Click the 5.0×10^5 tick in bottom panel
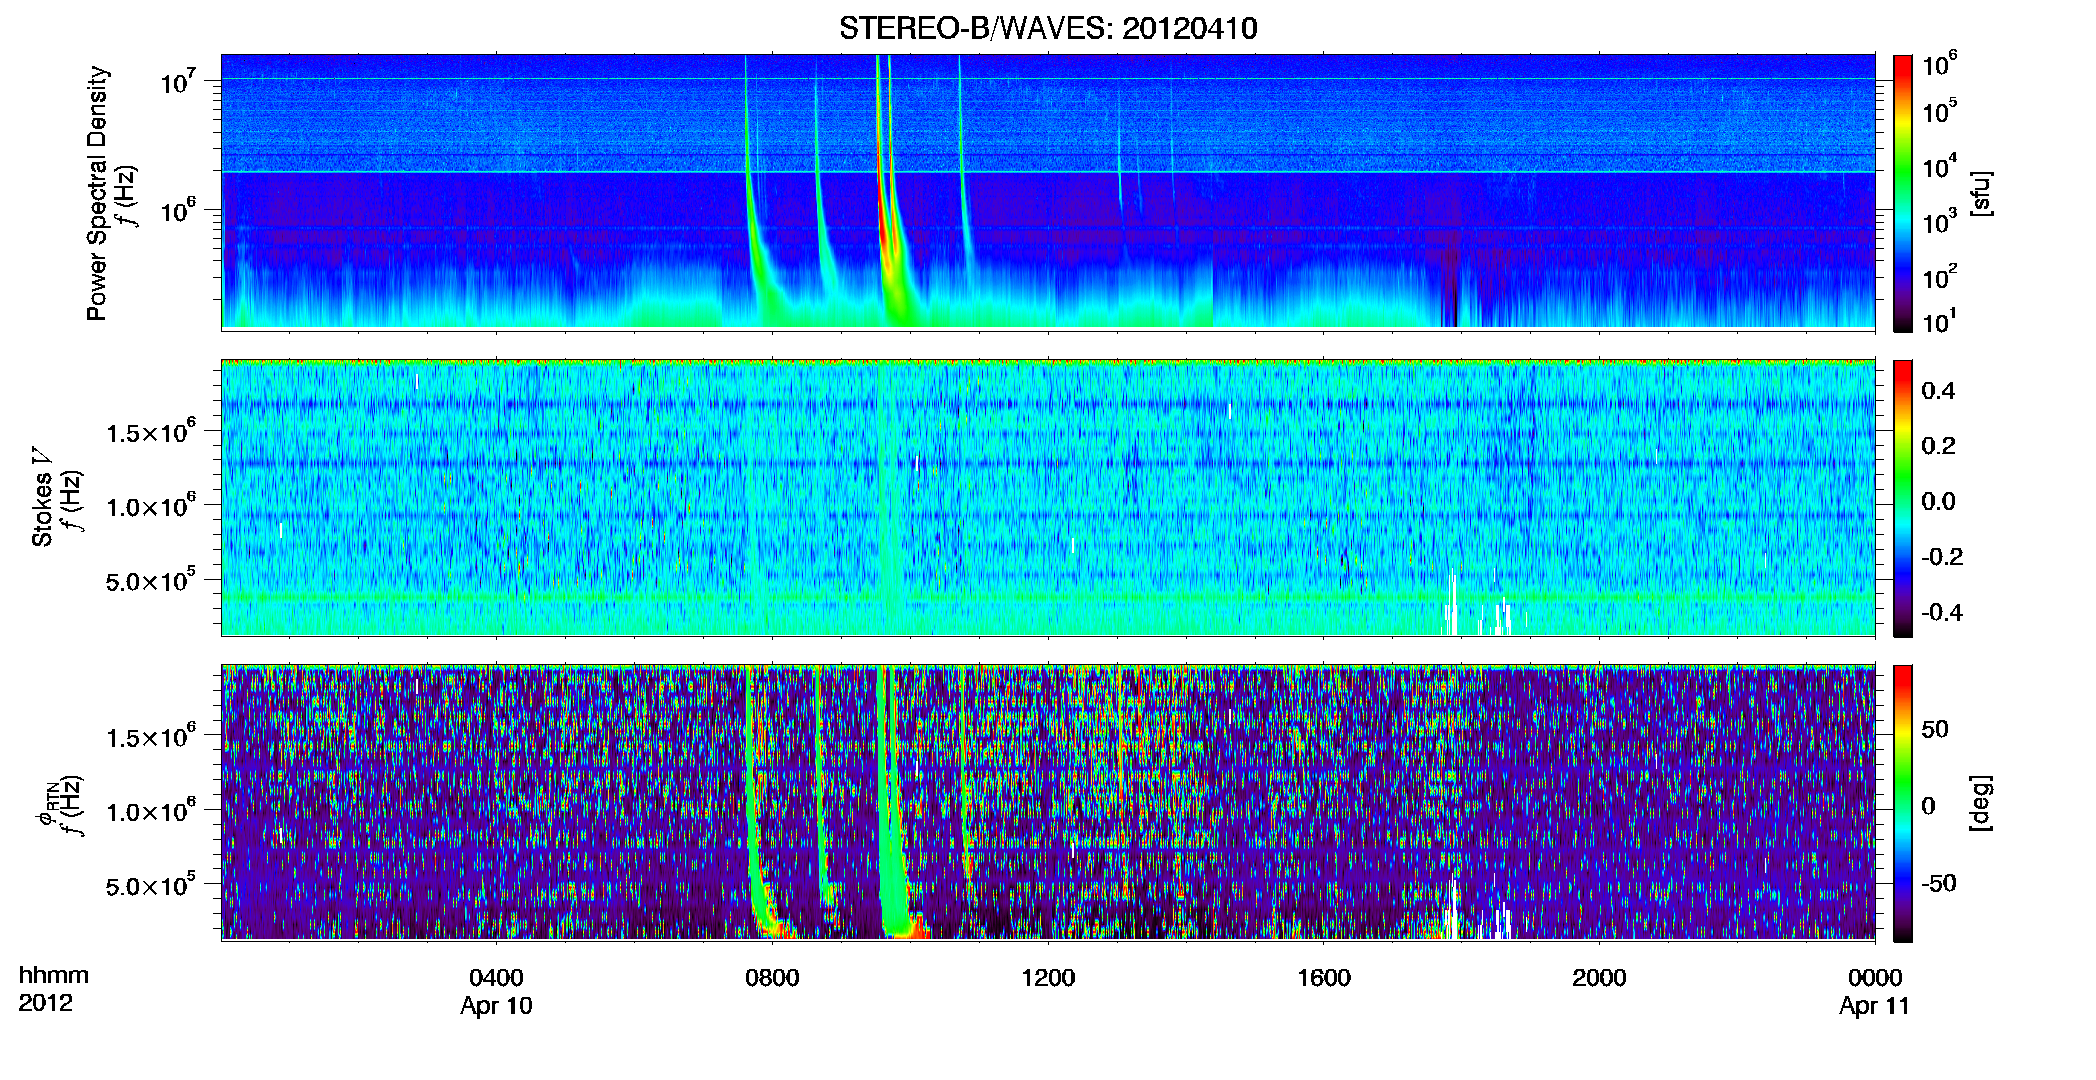 [152, 885]
